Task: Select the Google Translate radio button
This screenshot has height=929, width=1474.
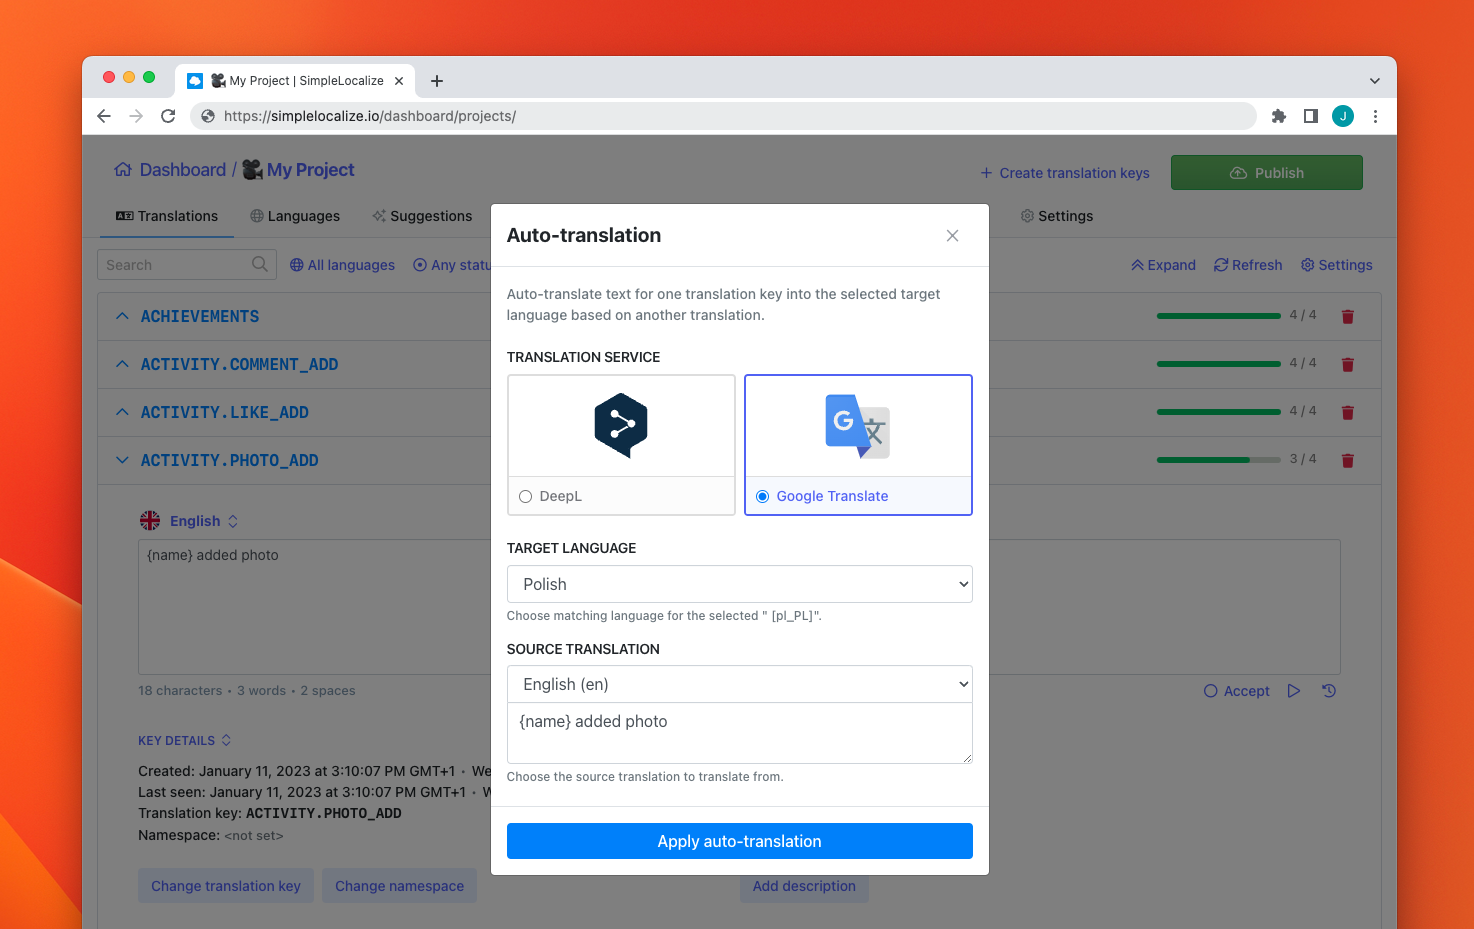Action: click(x=762, y=496)
